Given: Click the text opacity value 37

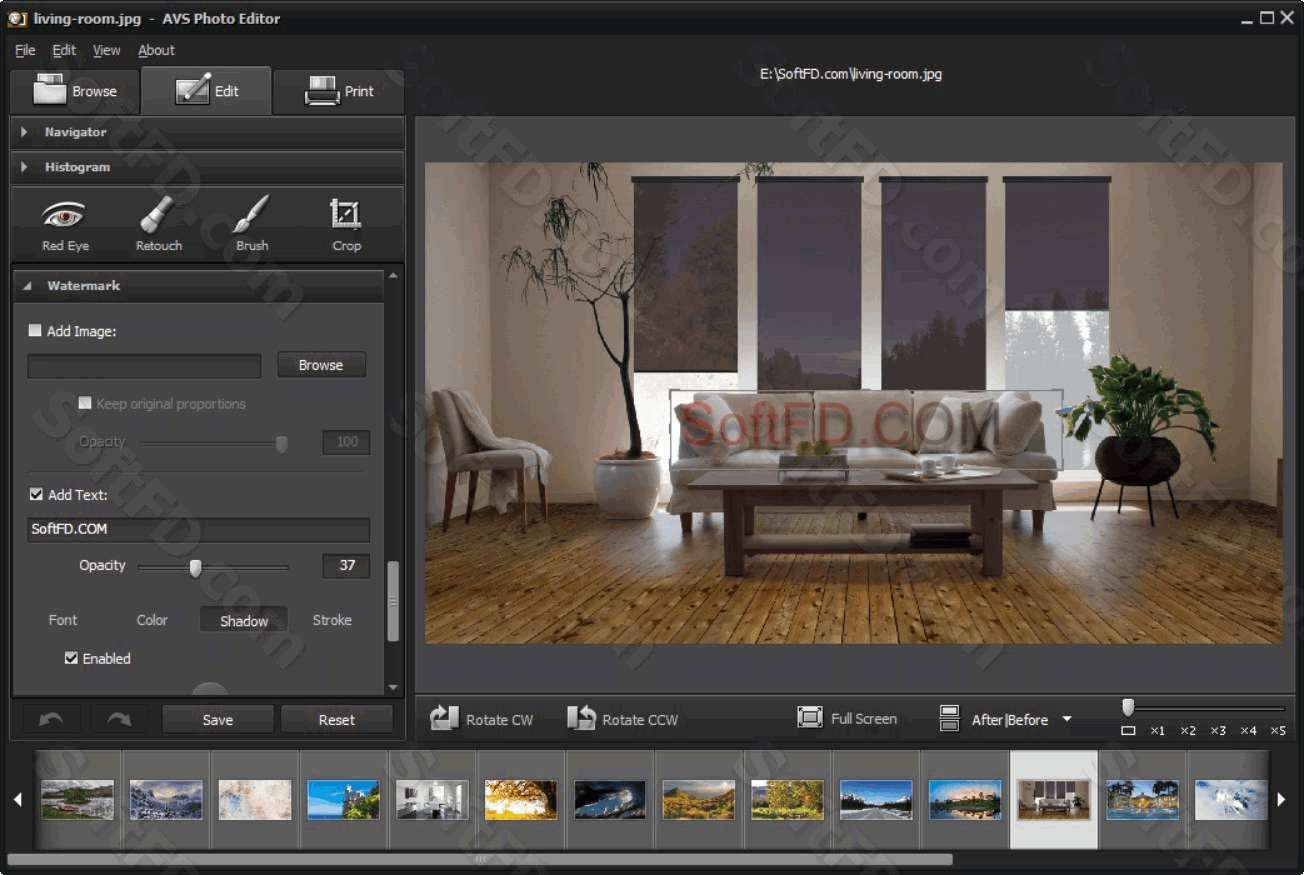Looking at the screenshot, I should (346, 566).
